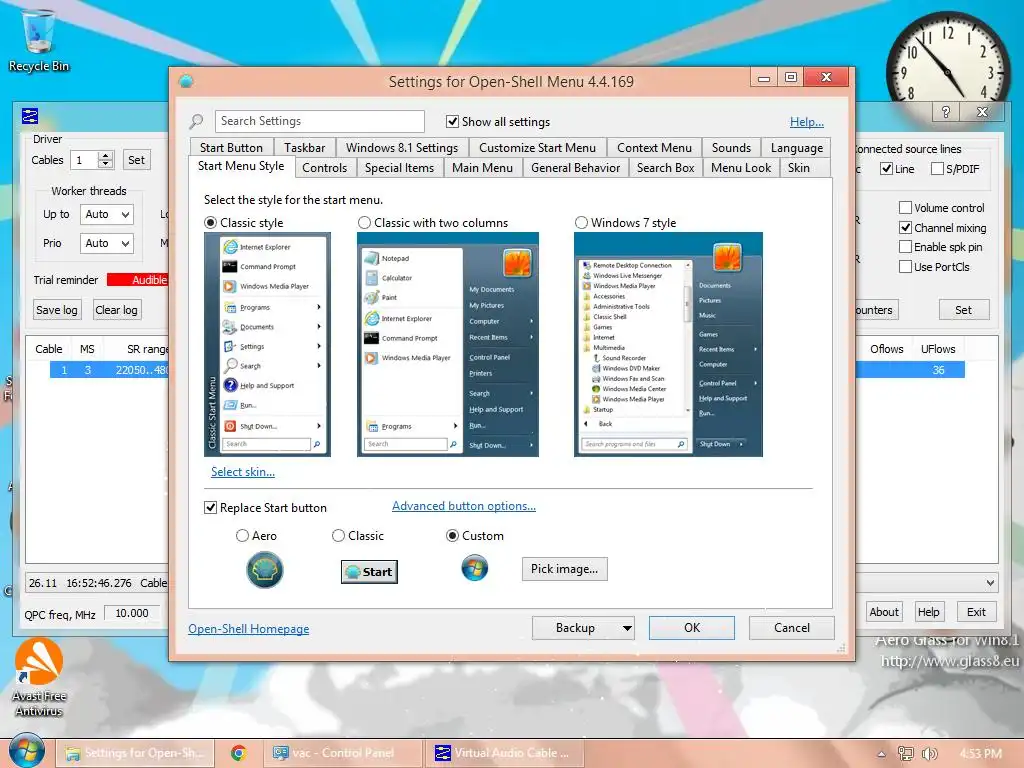Click the About button
Image resolution: width=1024 pixels, height=768 pixels.
pyautogui.click(x=884, y=612)
